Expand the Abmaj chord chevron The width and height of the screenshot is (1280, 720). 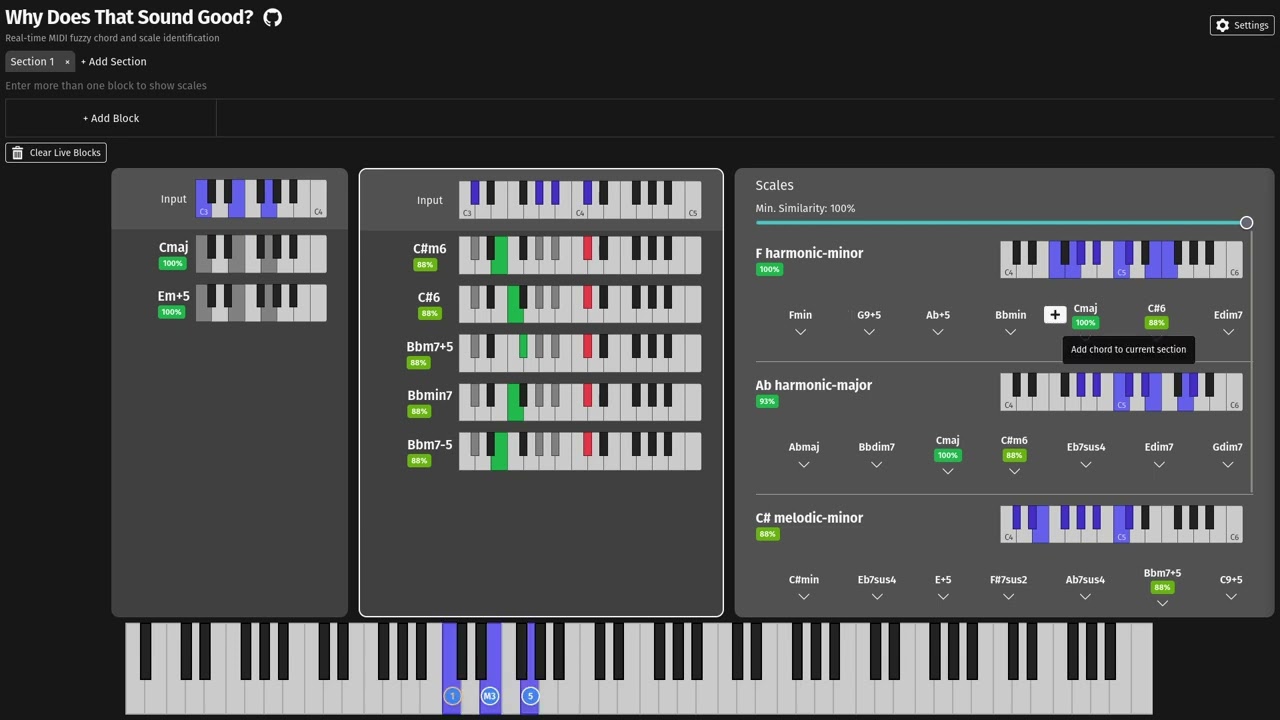pos(803,464)
